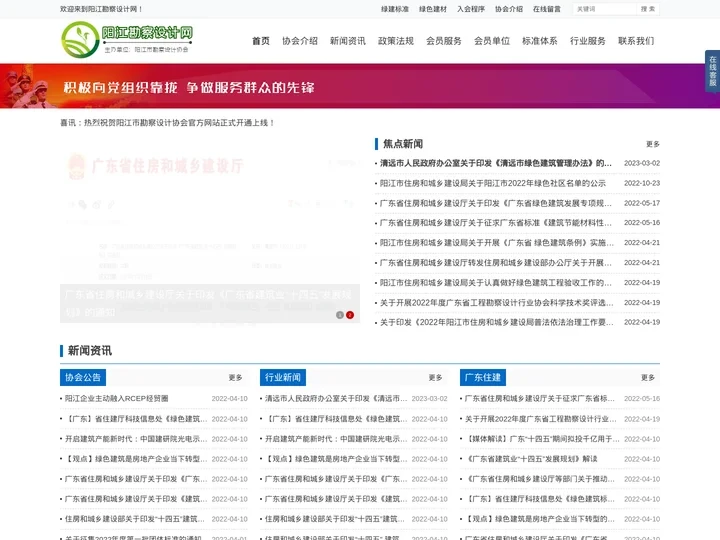This screenshot has height=540, width=720.
Task: Open the 在线留言 top link
Action: tap(546, 9)
